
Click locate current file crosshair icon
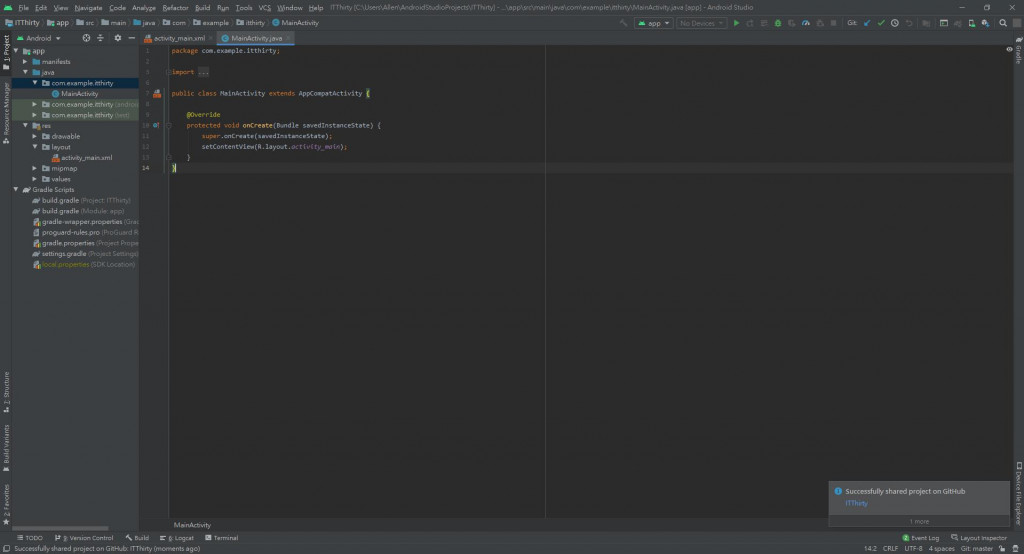86,38
